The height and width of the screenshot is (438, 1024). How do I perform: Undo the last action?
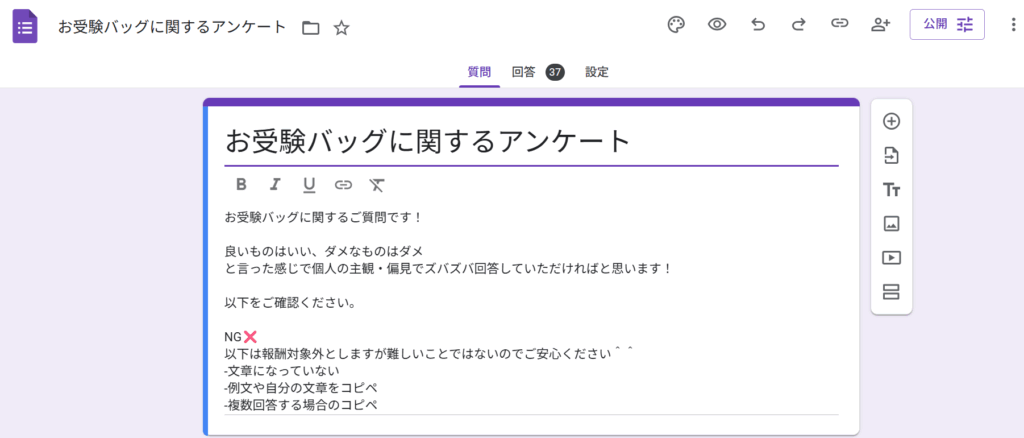(758, 25)
